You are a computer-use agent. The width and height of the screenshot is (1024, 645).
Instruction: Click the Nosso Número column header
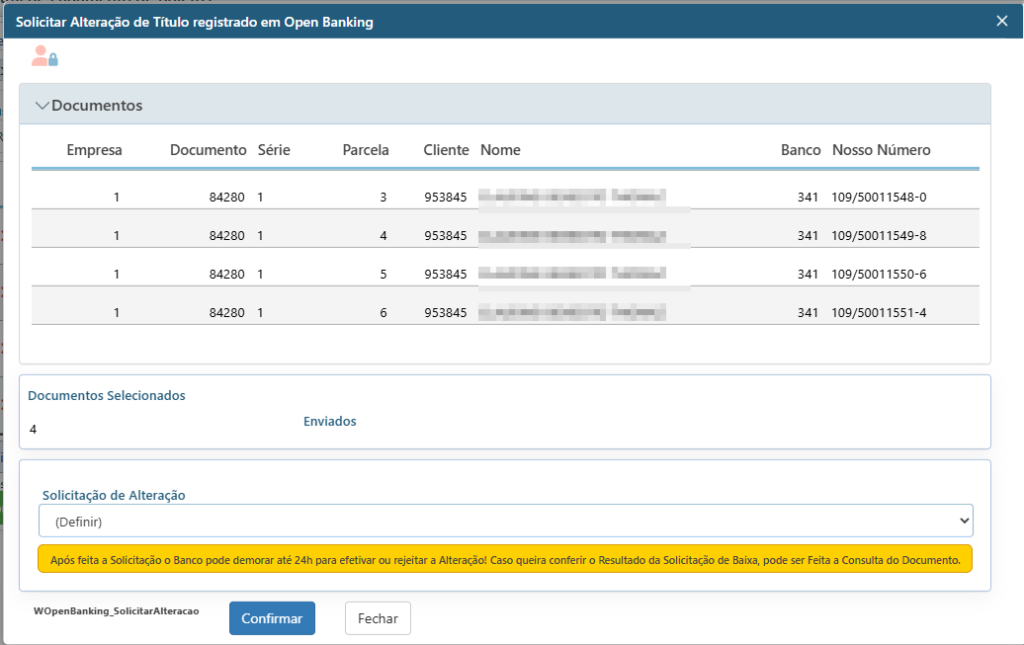point(881,150)
